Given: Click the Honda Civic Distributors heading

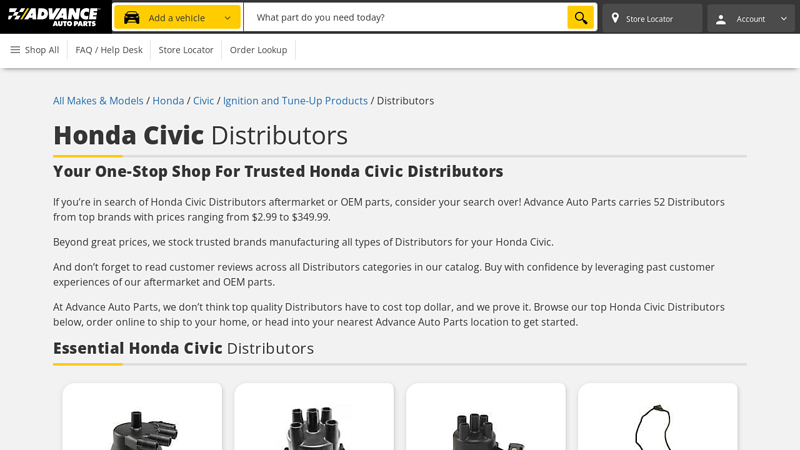Looking at the screenshot, I should click(200, 135).
